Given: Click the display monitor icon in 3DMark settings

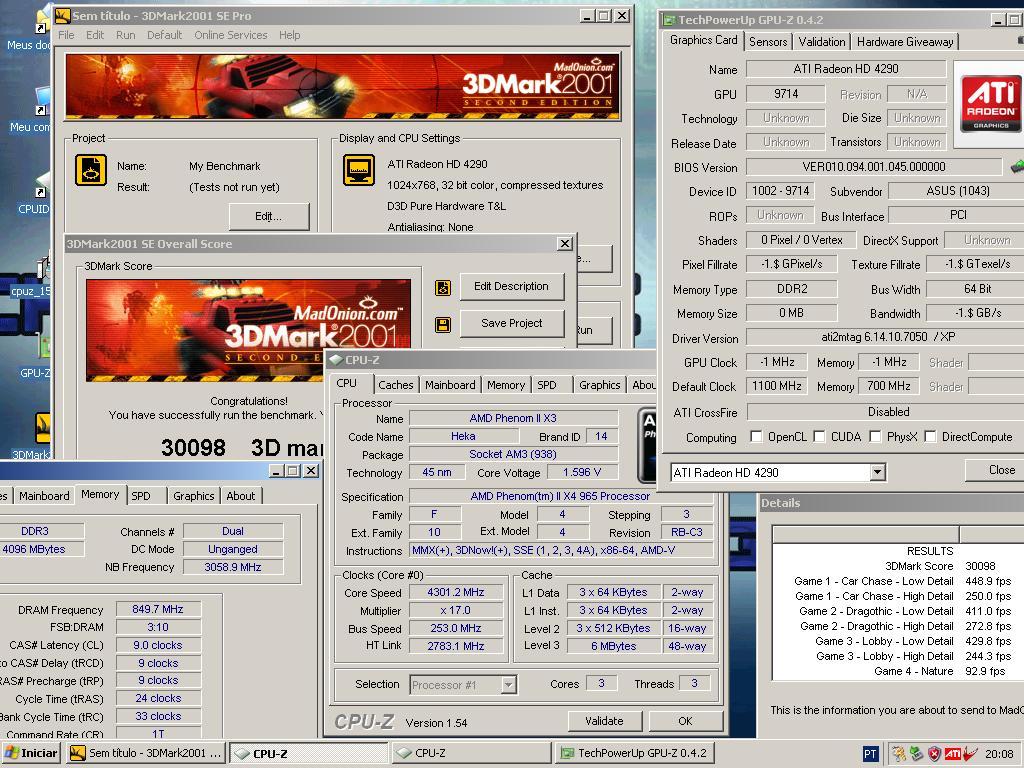Looking at the screenshot, I should 359,170.
